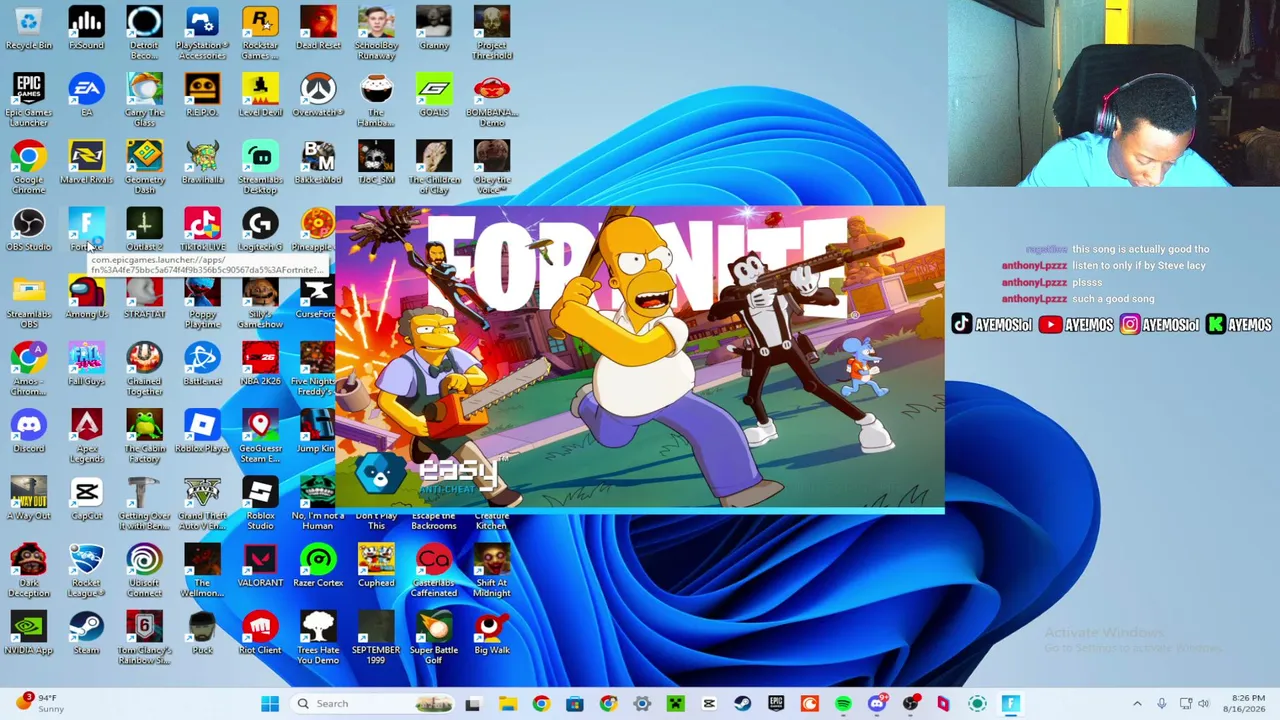The width and height of the screenshot is (1280, 720).
Task: Click the Dark Deception desktop icon
Action: (x=29, y=570)
